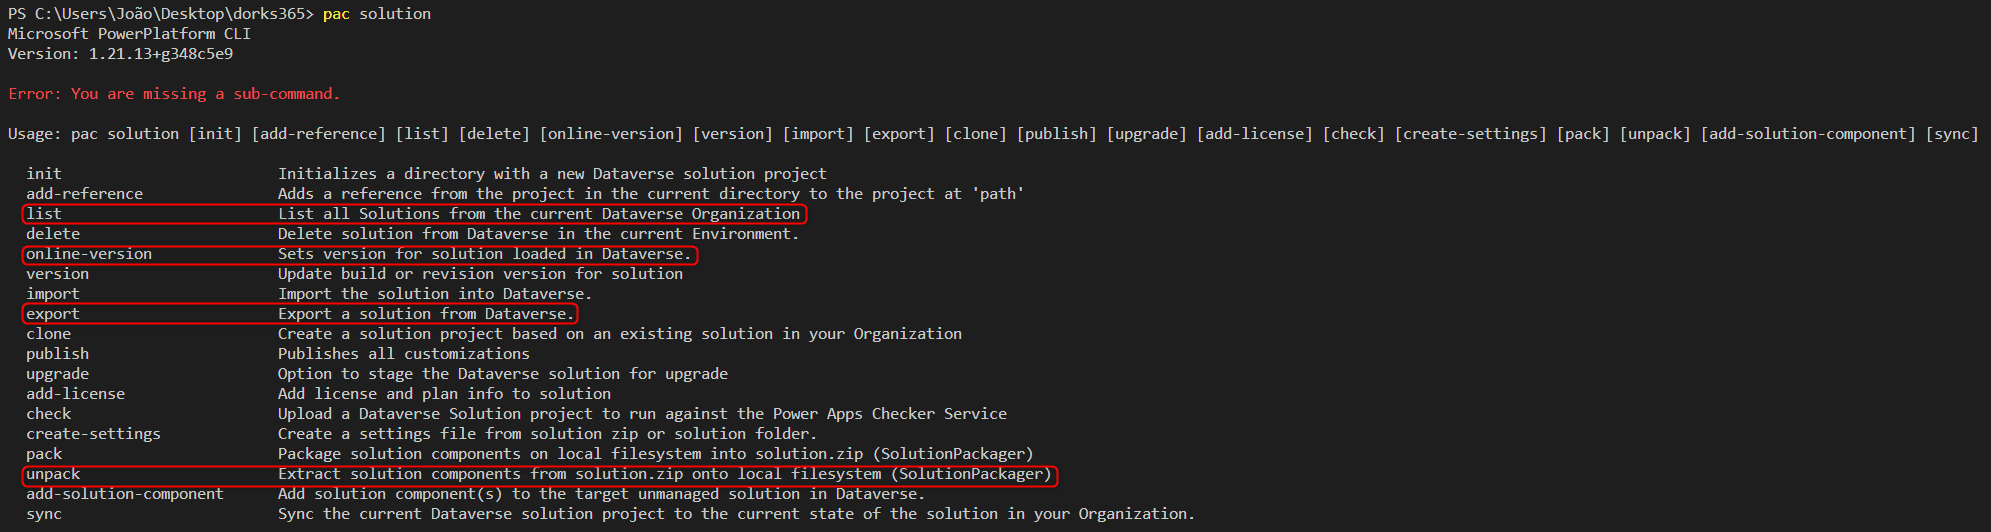Click the 'publish' command name in list
The height and width of the screenshot is (532, 1991).
point(57,354)
